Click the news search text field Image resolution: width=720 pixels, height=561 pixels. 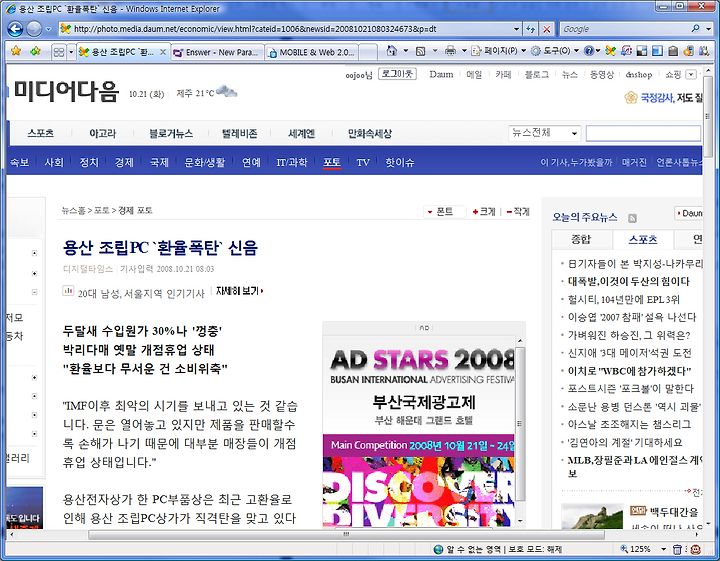point(643,133)
